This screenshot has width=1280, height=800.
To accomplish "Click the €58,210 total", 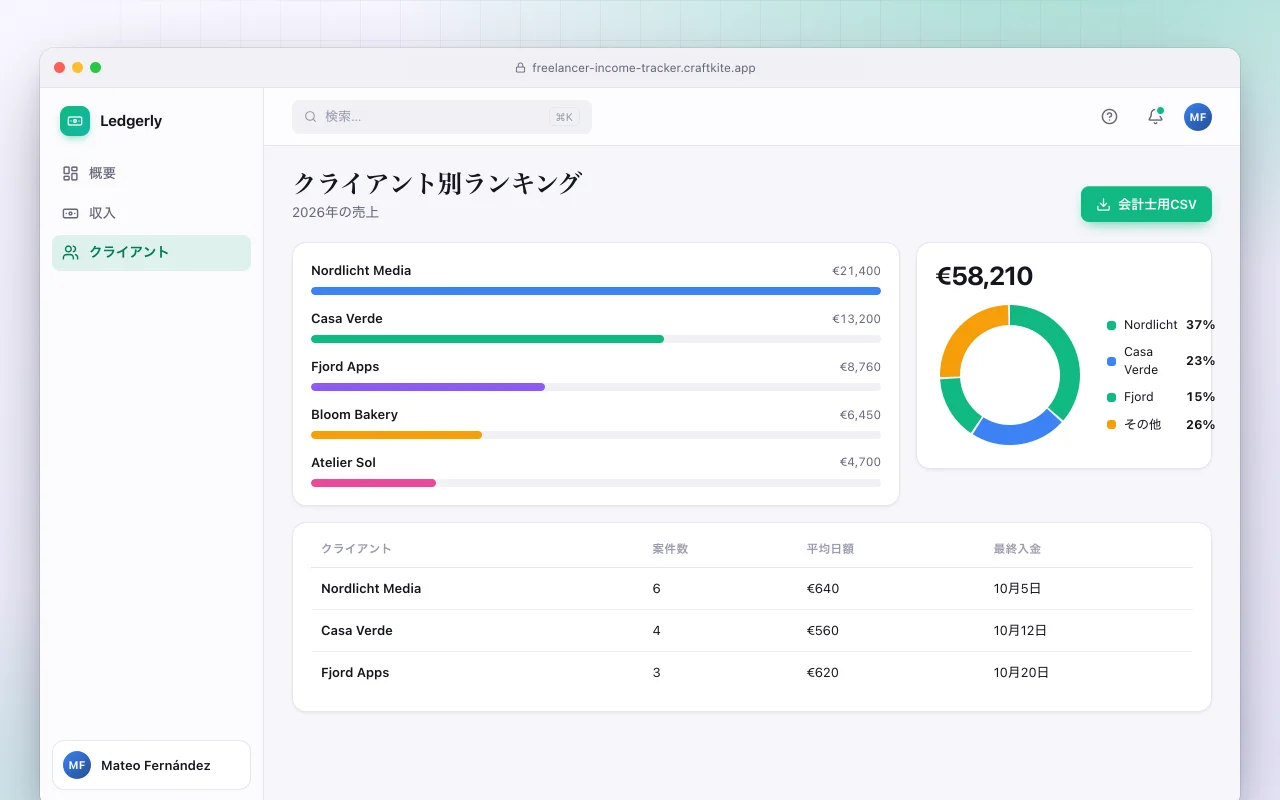I will [984, 276].
